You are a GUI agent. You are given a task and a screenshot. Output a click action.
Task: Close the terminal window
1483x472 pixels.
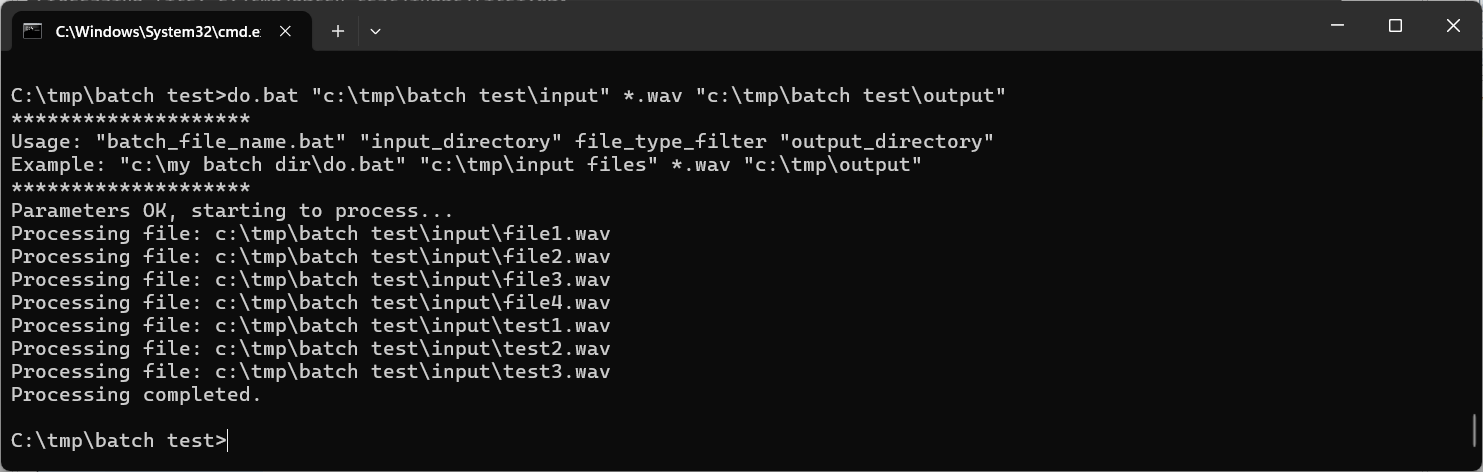click(1453, 26)
